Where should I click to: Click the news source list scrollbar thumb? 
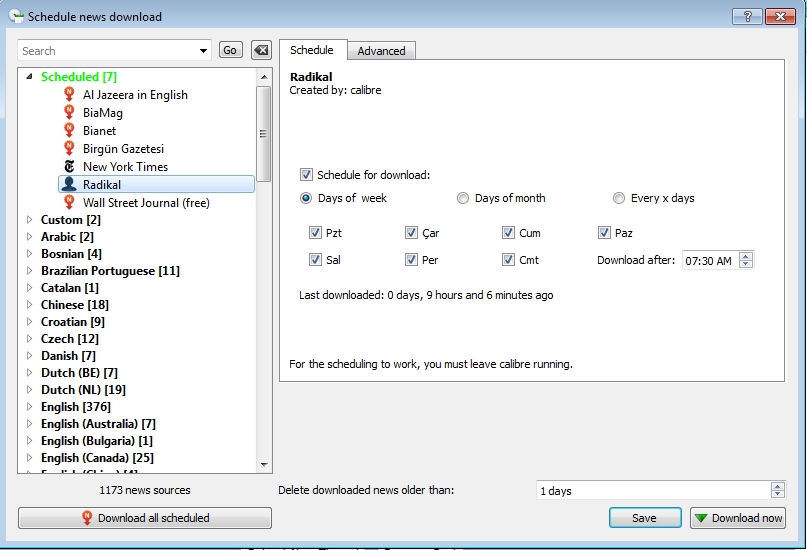[x=264, y=134]
